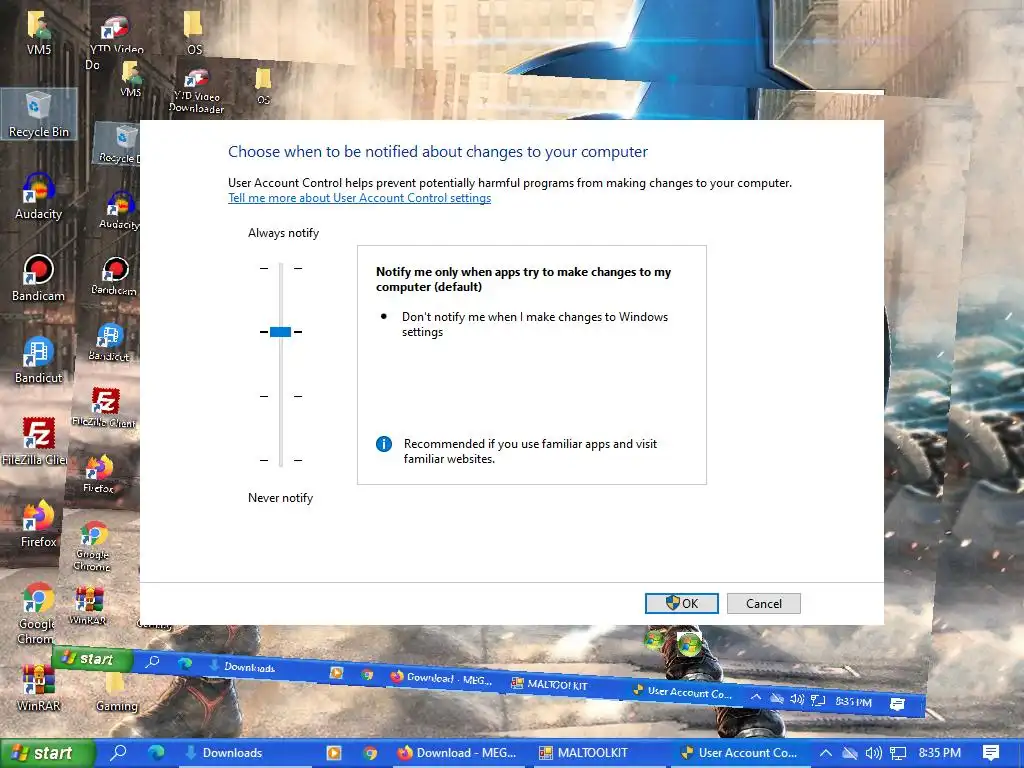This screenshot has width=1024, height=768.
Task: Launch Bandicut from the leftmost desktop column
Action: pyautogui.click(x=38, y=360)
